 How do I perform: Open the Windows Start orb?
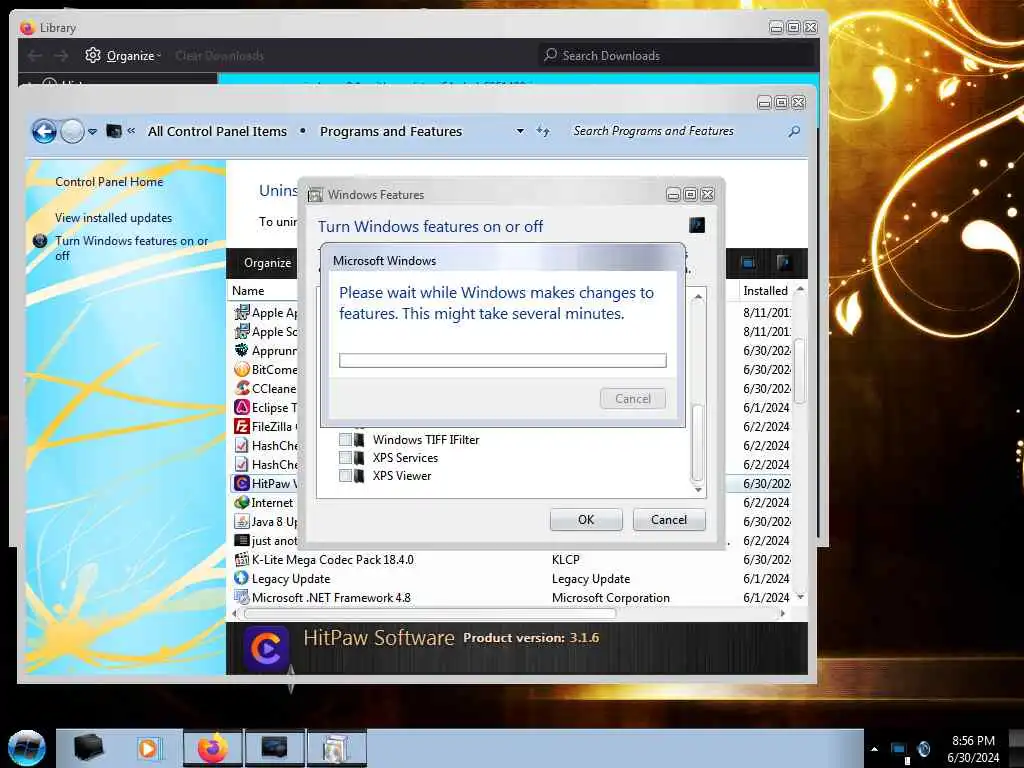coord(27,748)
